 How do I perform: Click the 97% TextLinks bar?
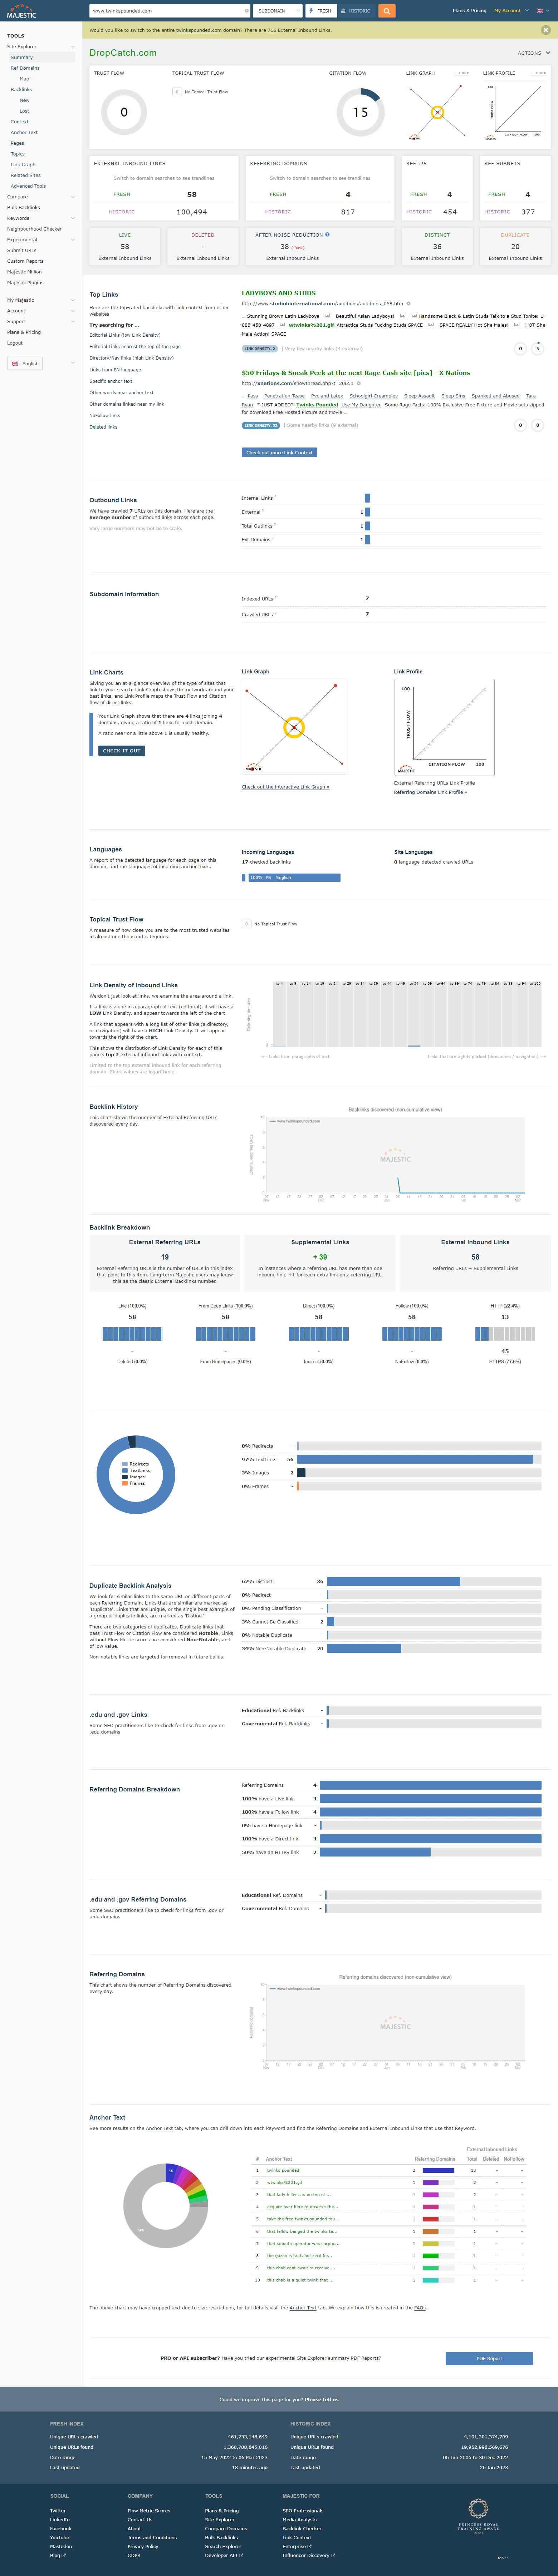tap(415, 1459)
